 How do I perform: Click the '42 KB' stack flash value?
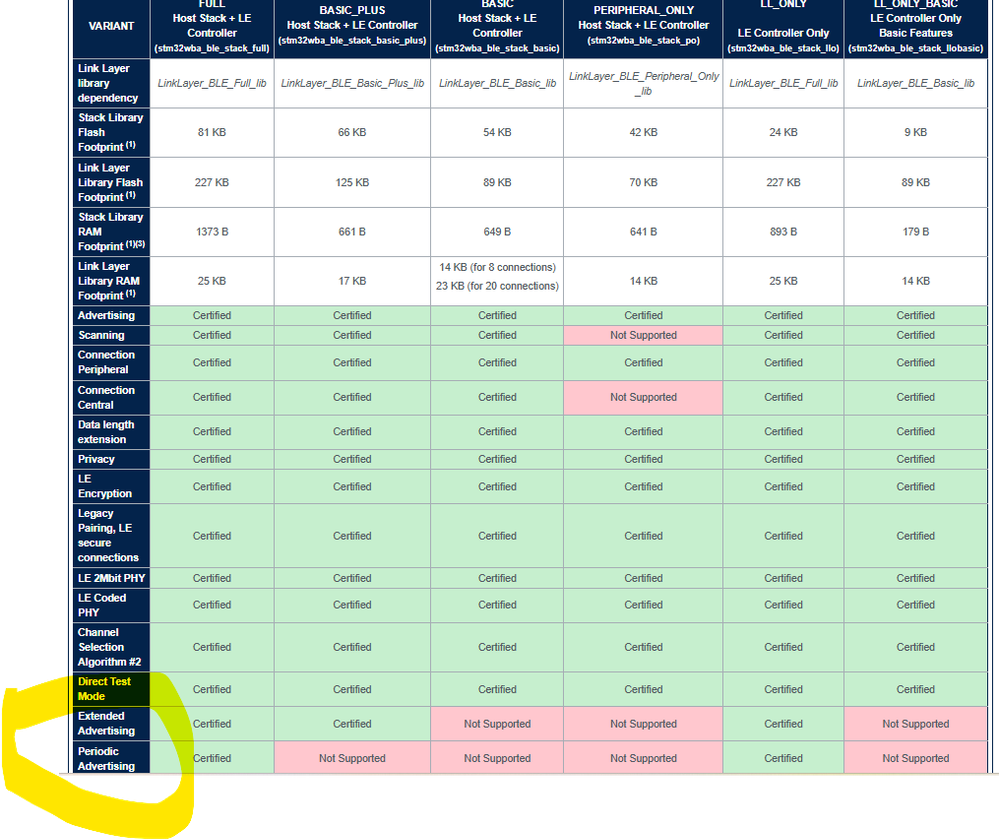pyautogui.click(x=643, y=133)
